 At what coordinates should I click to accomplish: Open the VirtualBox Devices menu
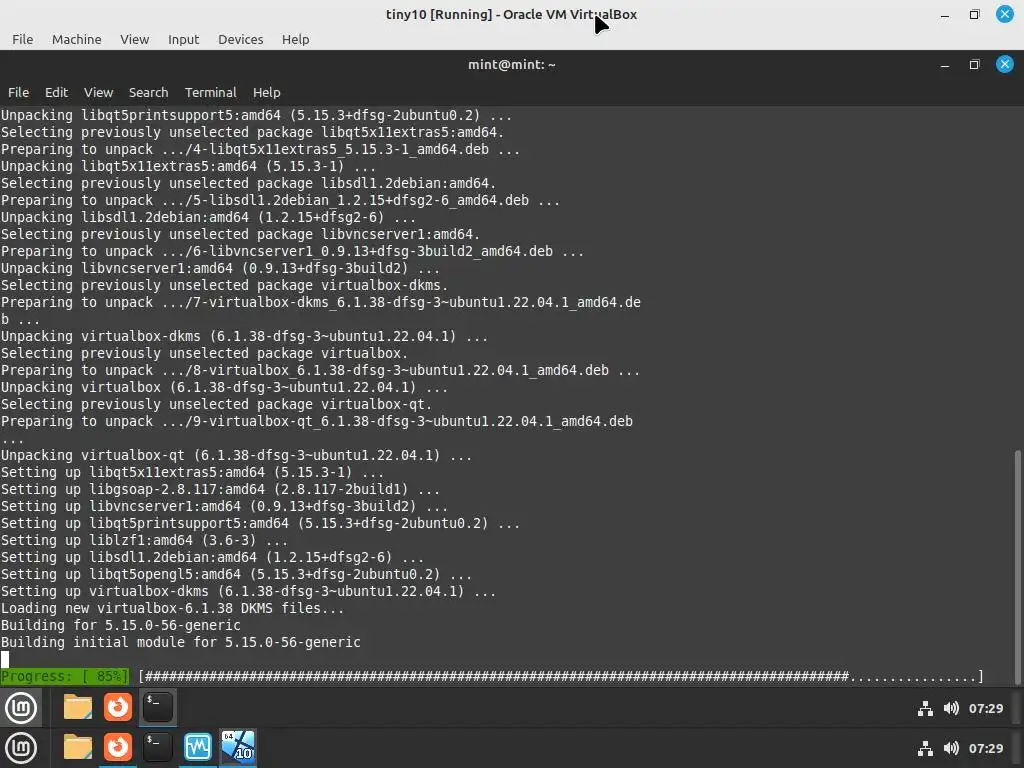click(240, 39)
